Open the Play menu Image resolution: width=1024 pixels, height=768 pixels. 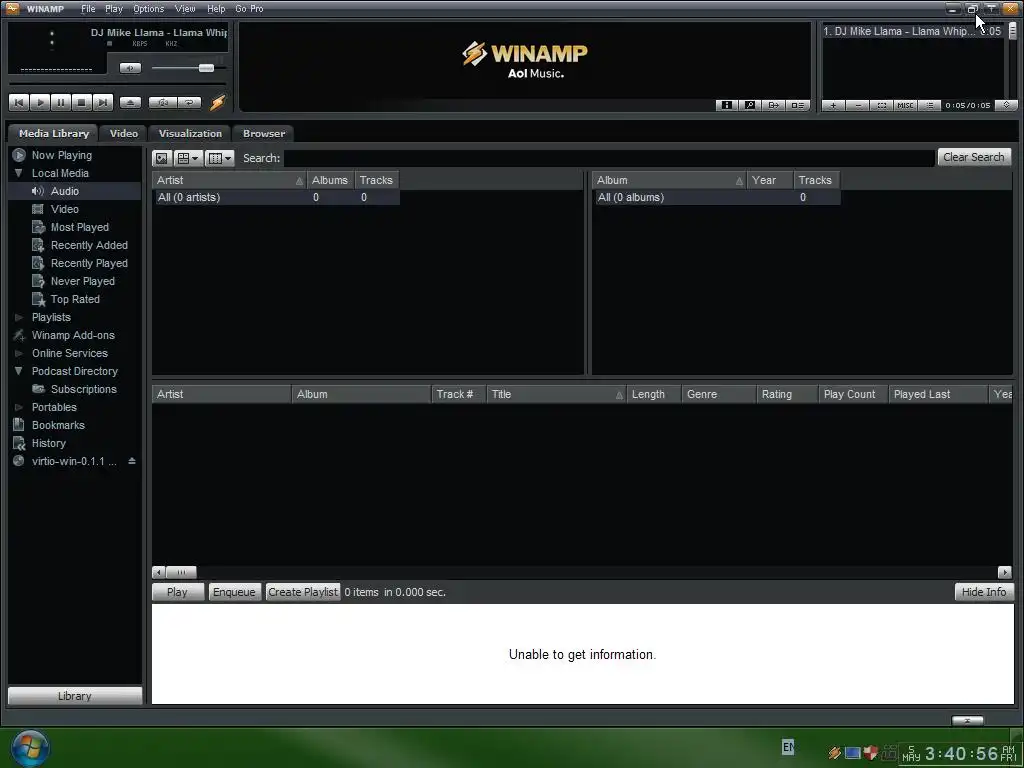(114, 8)
